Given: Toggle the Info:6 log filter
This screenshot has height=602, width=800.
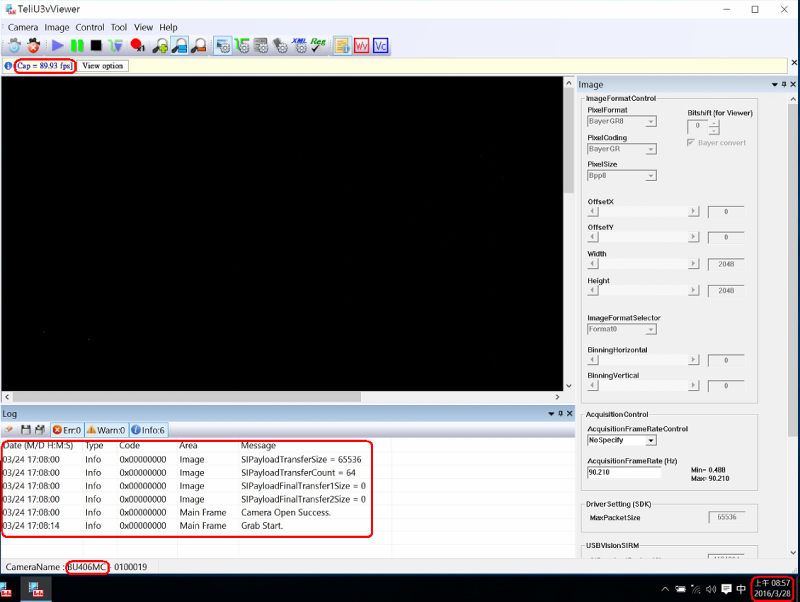Looking at the screenshot, I should (148, 430).
